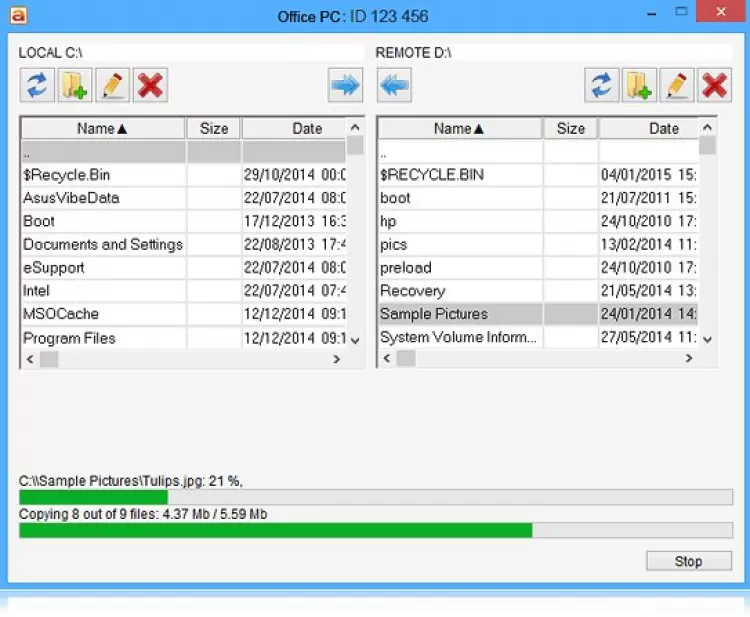The height and width of the screenshot is (617, 750).
Task: Copy to local with left blue arrow
Action: click(x=394, y=85)
